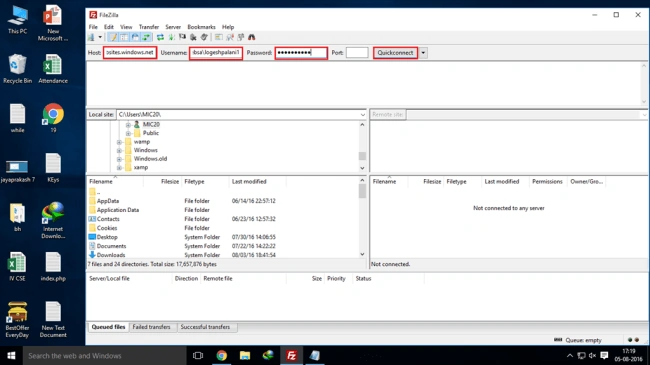Open the Transfer menu
This screenshot has height=365, width=650.
coord(149,27)
